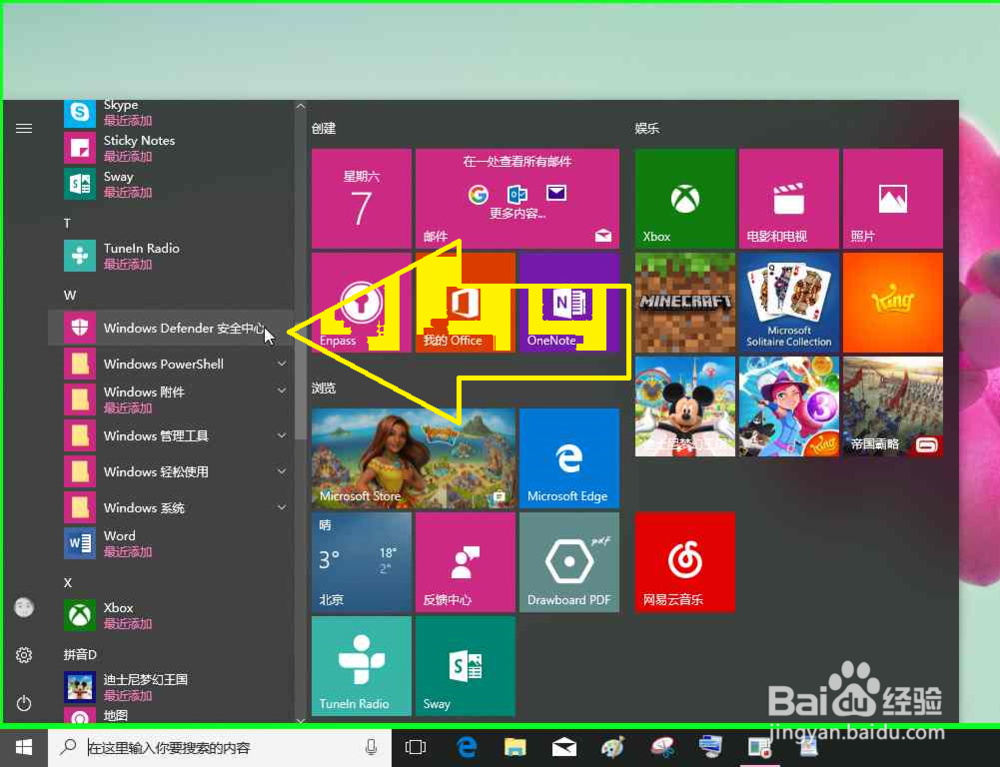The height and width of the screenshot is (767, 1000).
Task: Open the Xbox green tile
Action: (685, 198)
